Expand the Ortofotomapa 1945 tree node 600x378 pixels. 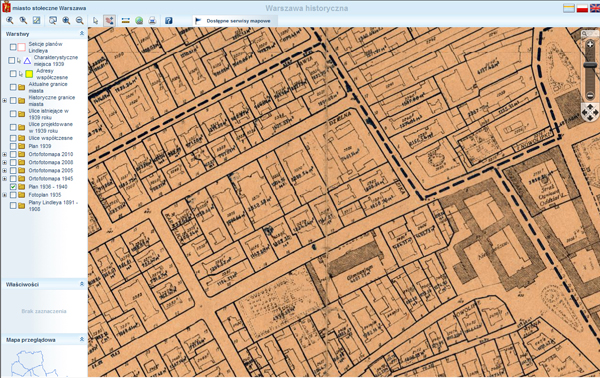(5, 179)
